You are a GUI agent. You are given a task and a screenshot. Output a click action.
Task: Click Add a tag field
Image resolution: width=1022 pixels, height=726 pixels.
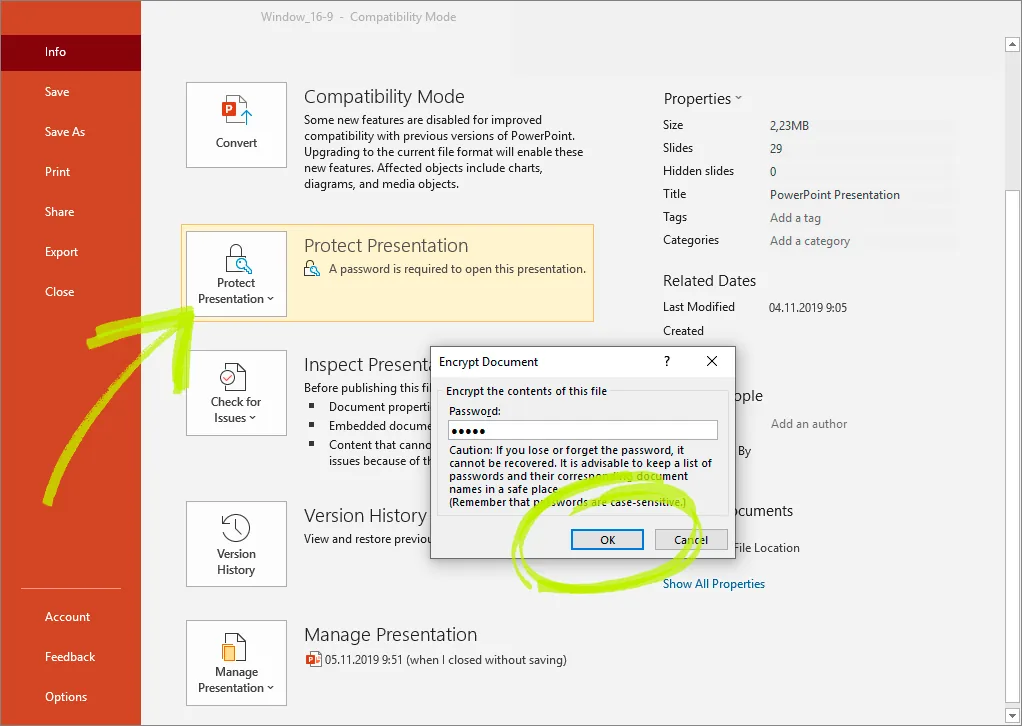tap(795, 218)
